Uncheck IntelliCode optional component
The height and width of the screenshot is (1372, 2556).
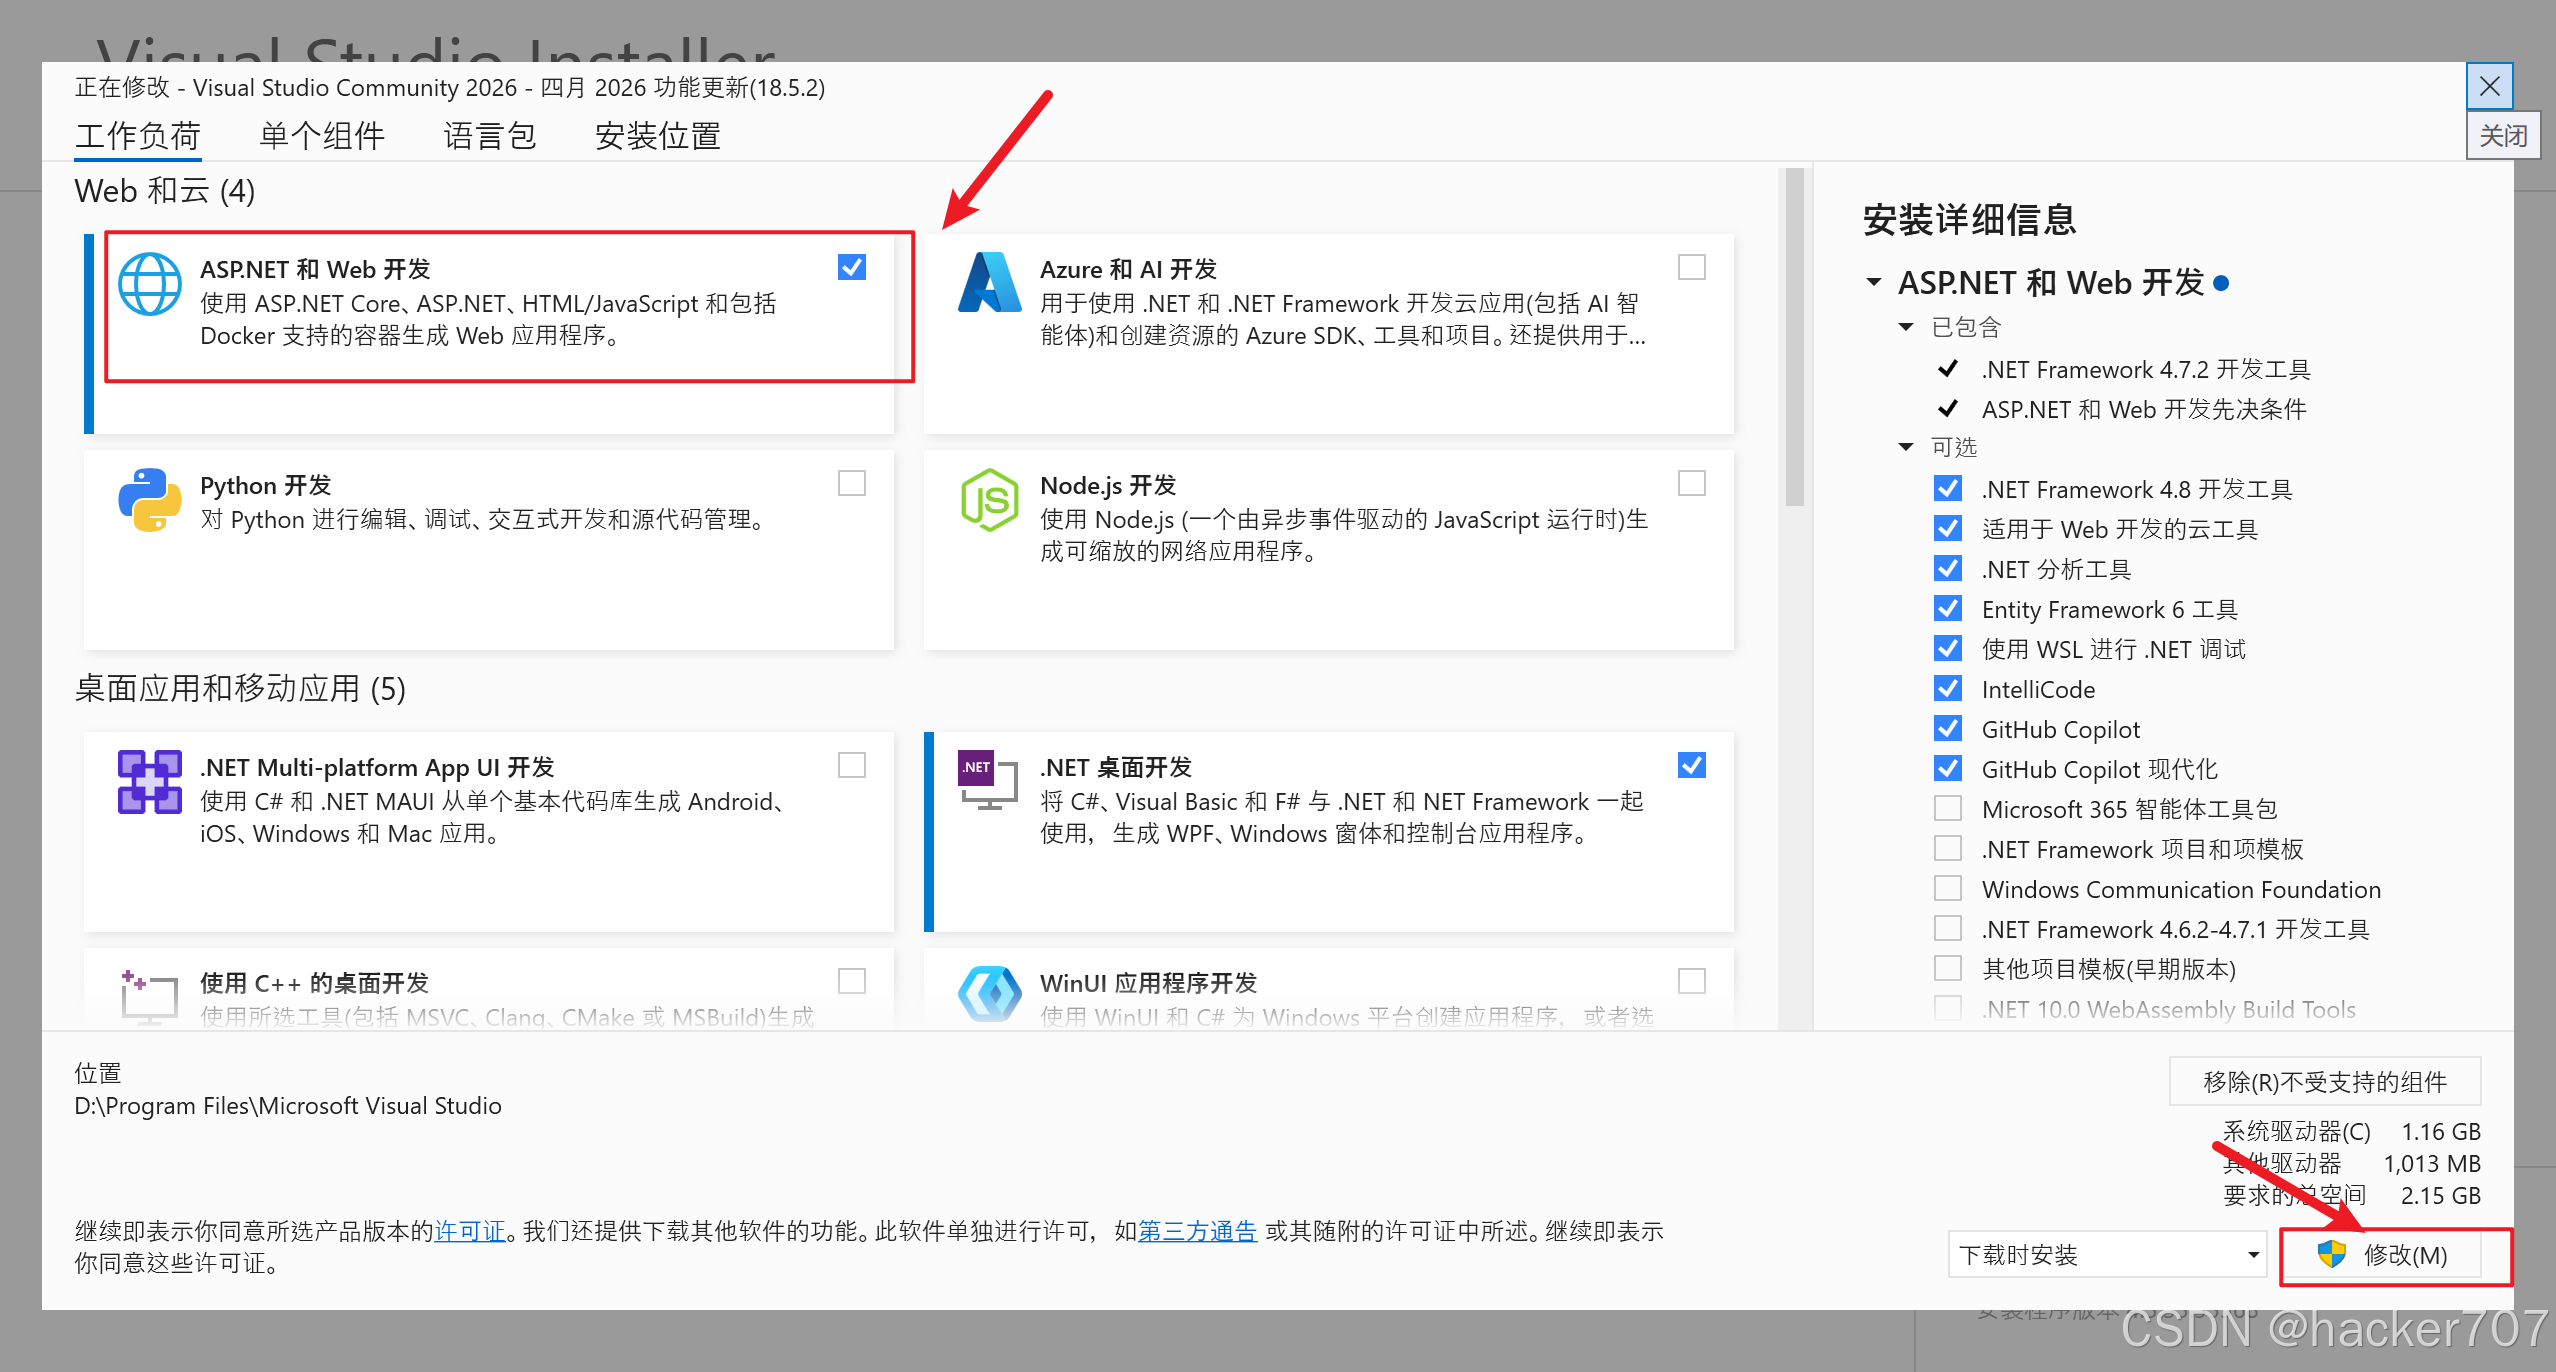(x=1948, y=688)
